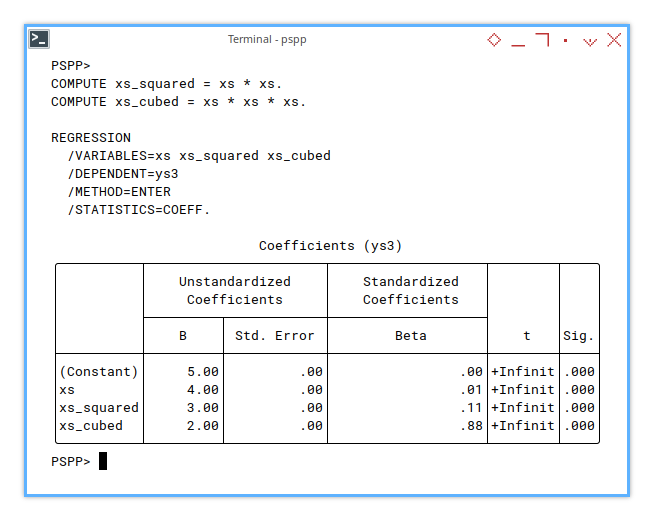654x521 pixels.
Task: Click the /METHOD=ENTER line
Action: click(119, 191)
